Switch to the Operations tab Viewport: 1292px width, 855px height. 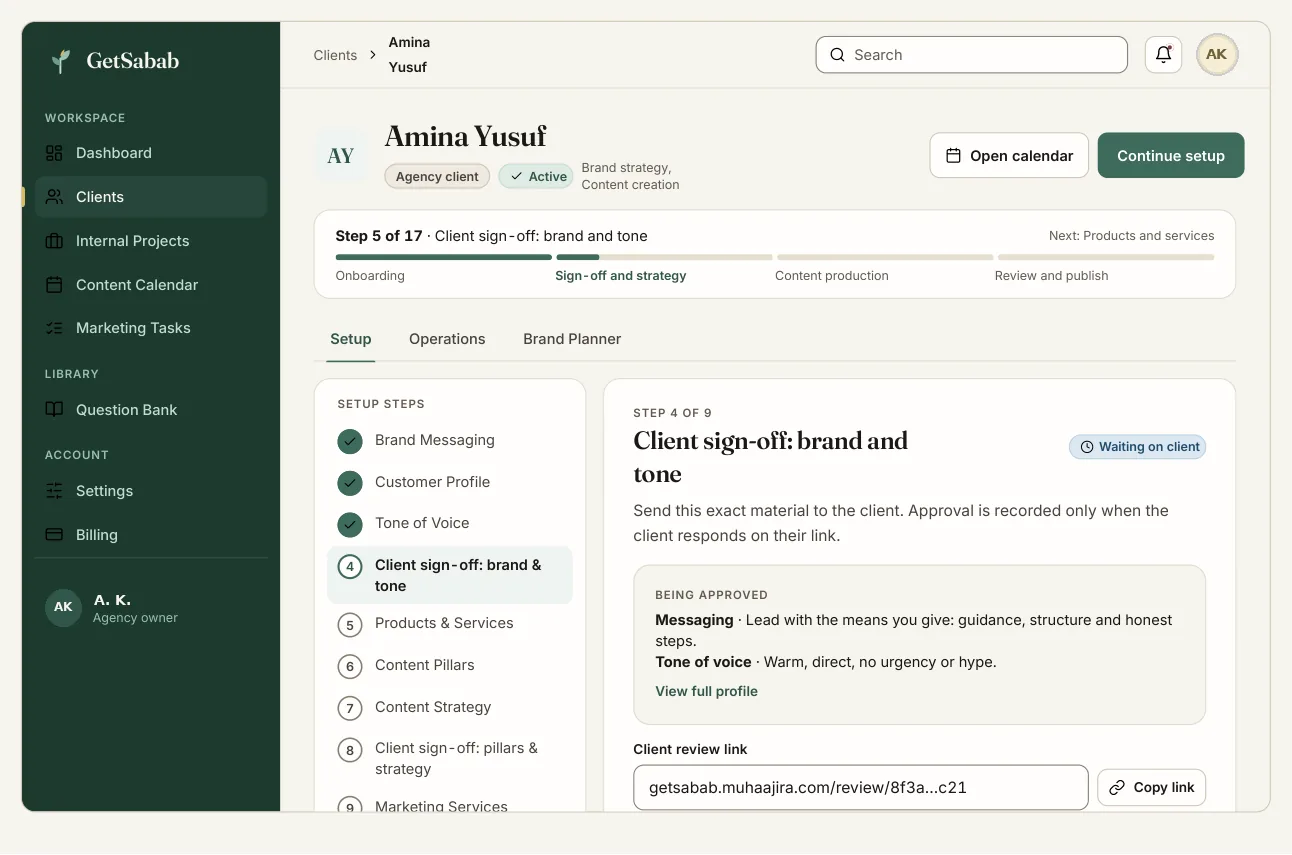(447, 339)
